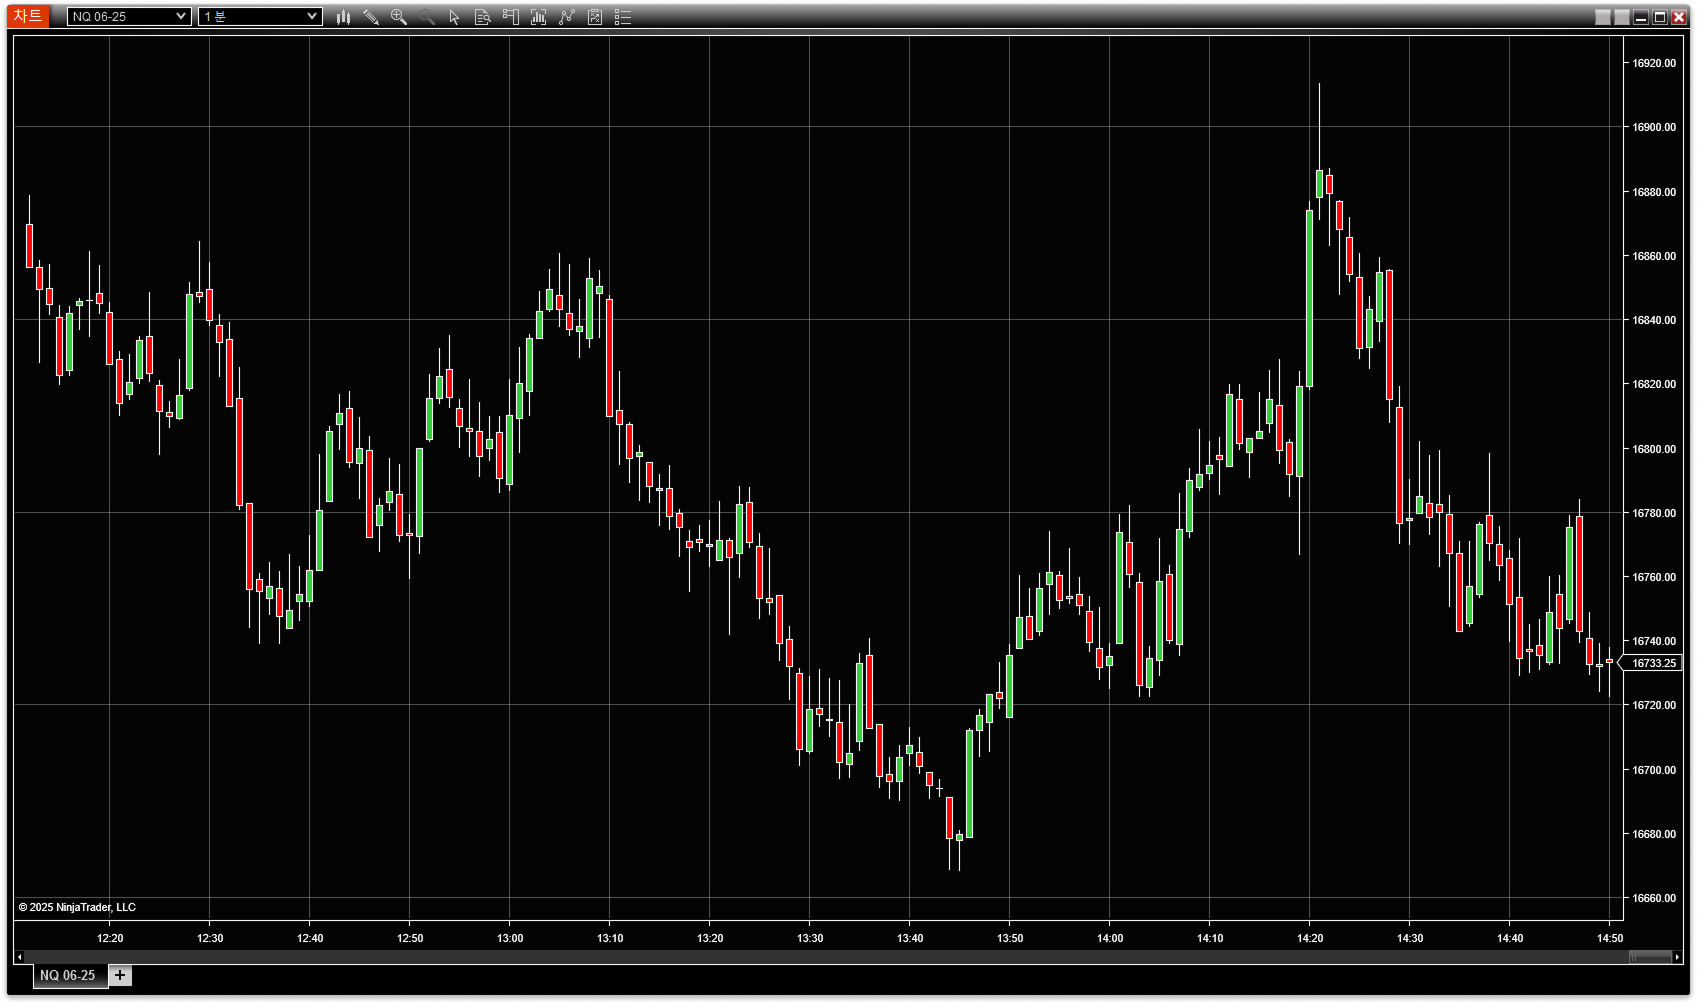The height and width of the screenshot is (1004, 1697).
Task: Select the drawing tools pencil icon
Action: 371,17
